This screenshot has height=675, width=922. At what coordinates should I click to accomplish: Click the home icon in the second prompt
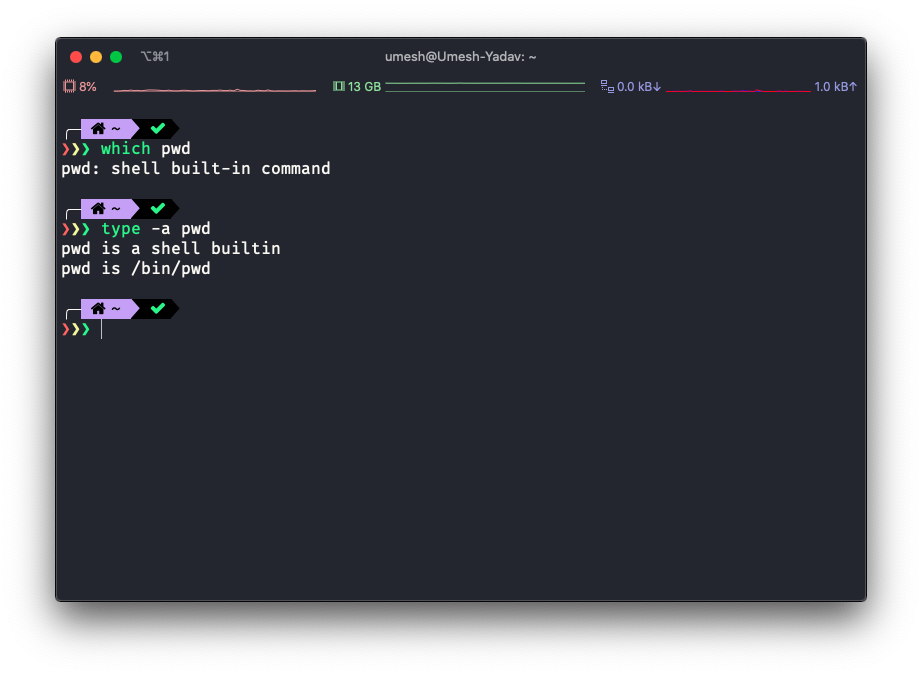(x=98, y=209)
